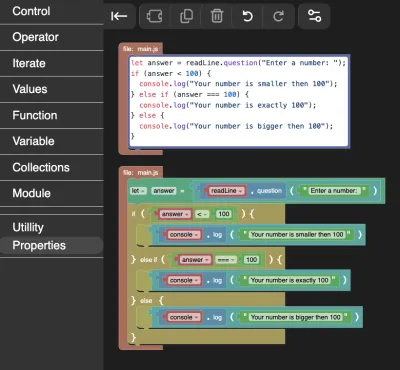Open console dropdown in the 'smaller then 100' block
This screenshot has width=400, height=370.
click(x=184, y=235)
